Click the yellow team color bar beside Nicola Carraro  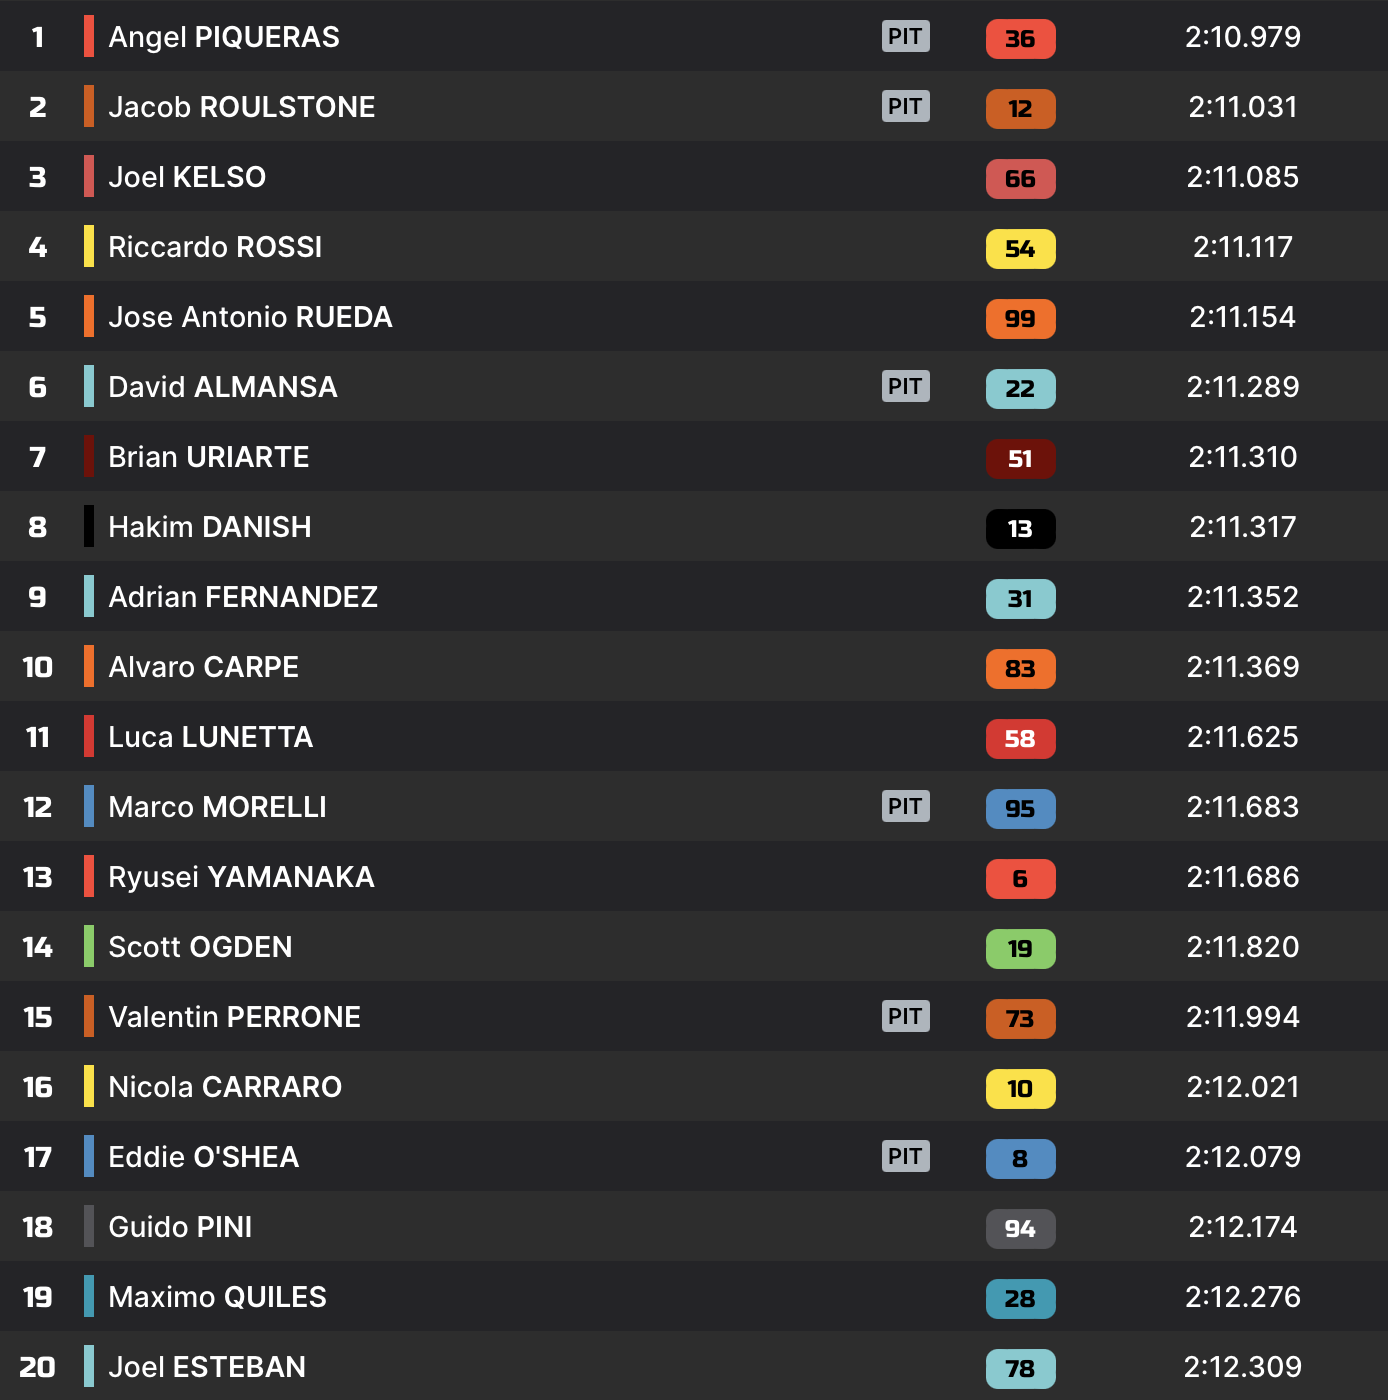pos(89,1086)
